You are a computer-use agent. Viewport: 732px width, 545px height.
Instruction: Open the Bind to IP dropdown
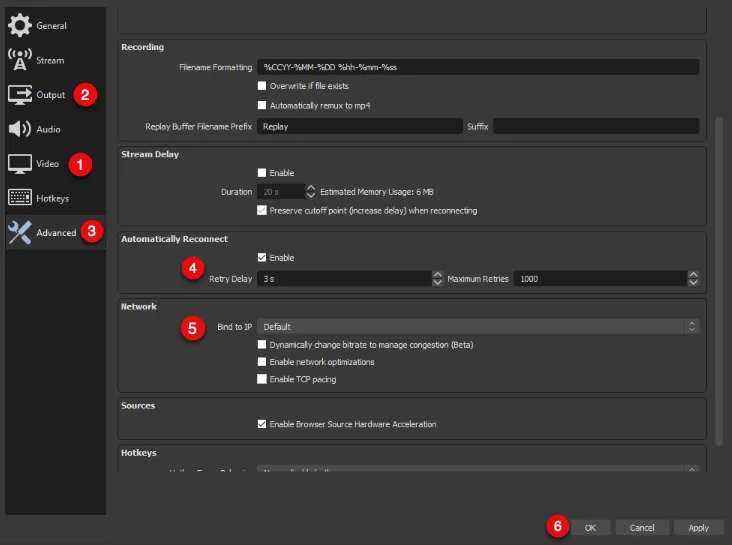478,326
